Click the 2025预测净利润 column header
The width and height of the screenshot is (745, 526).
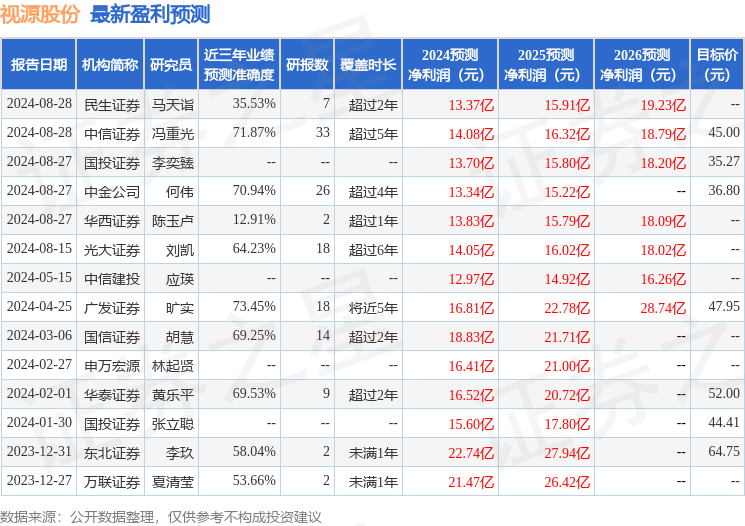(546, 65)
